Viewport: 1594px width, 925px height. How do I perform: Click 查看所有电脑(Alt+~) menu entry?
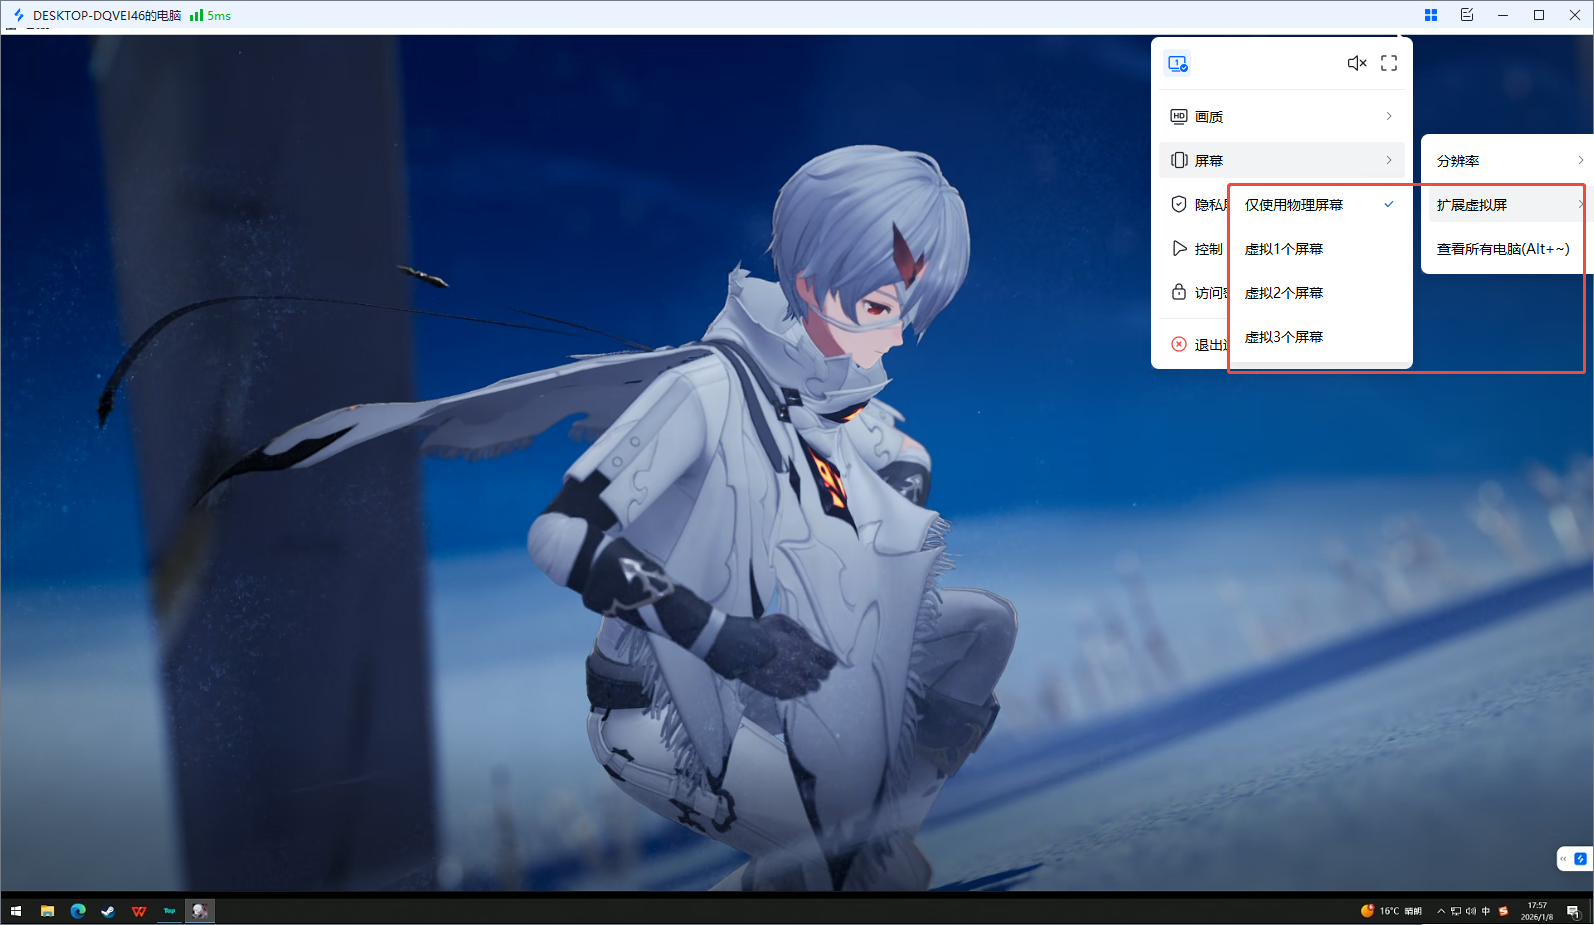[x=1503, y=249]
